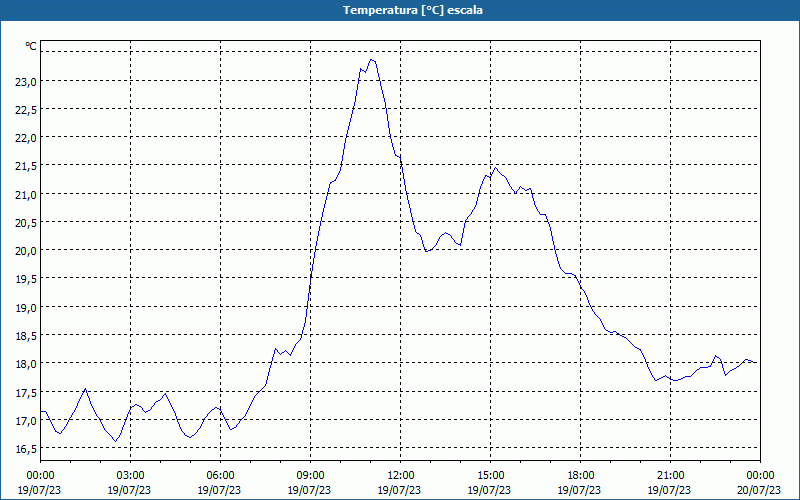Click the 17,0 y-axis value
The width and height of the screenshot is (800, 500).
(25, 421)
